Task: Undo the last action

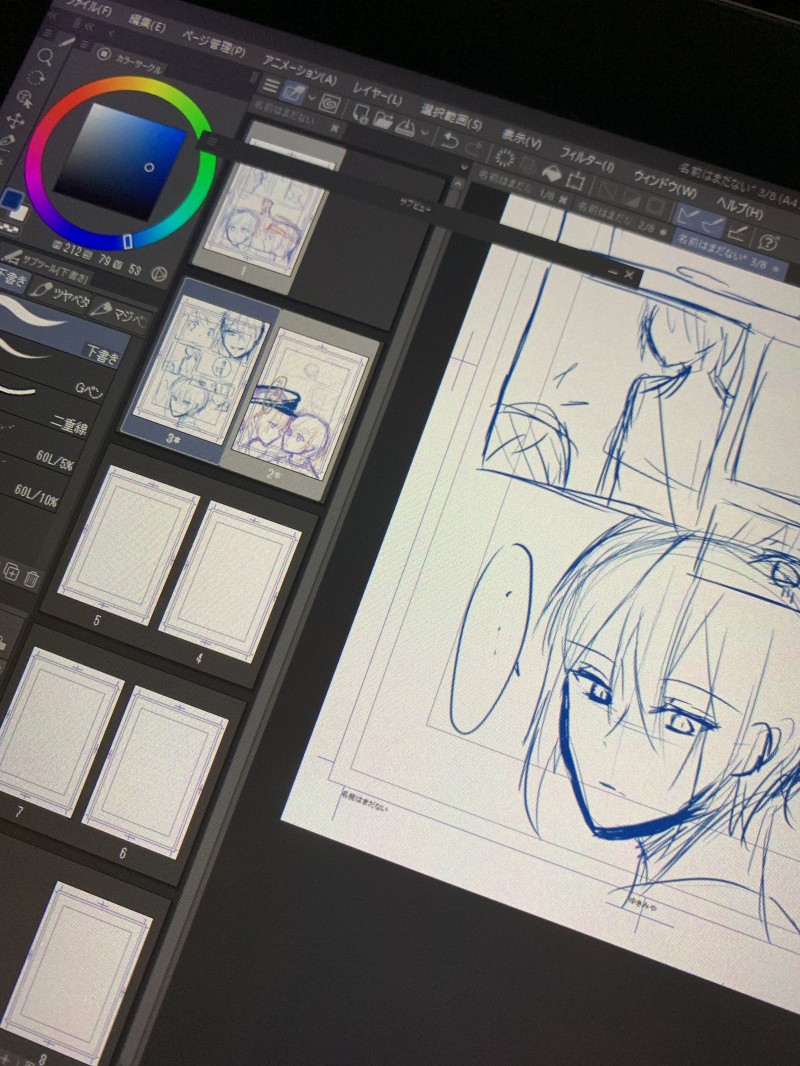Action: (449, 141)
